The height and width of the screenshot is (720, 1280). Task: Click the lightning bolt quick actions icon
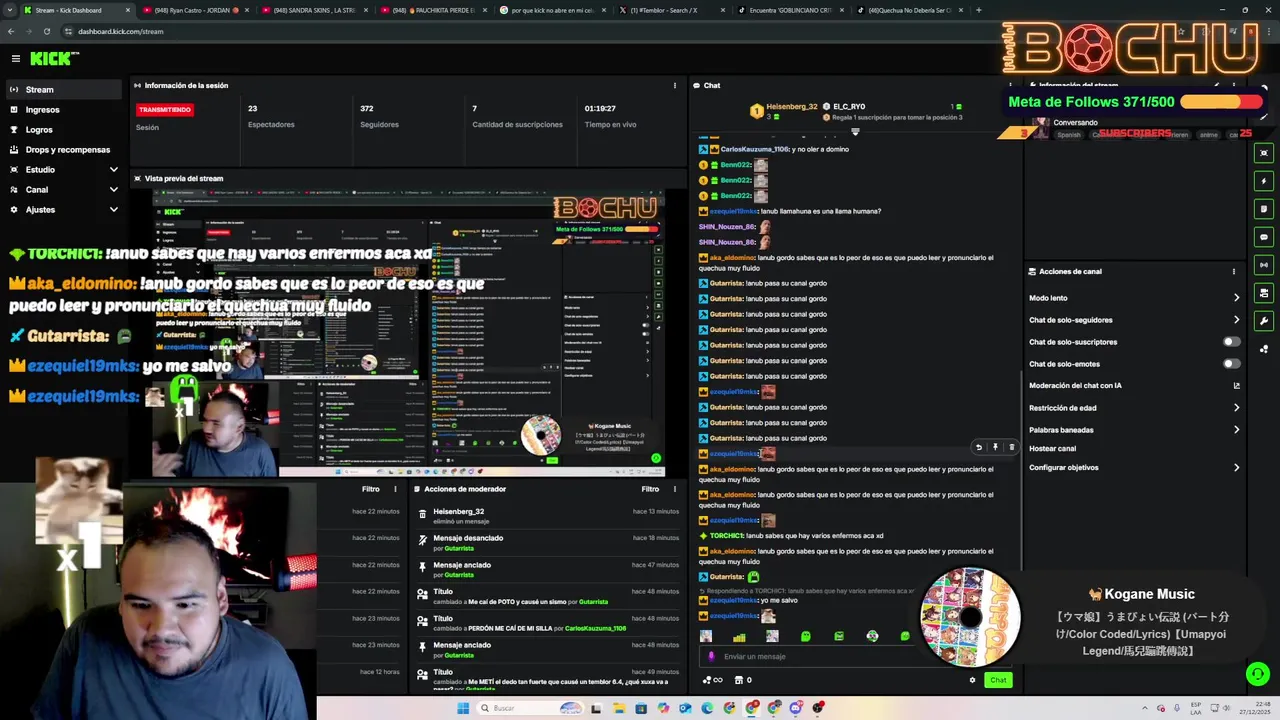[x=1264, y=181]
